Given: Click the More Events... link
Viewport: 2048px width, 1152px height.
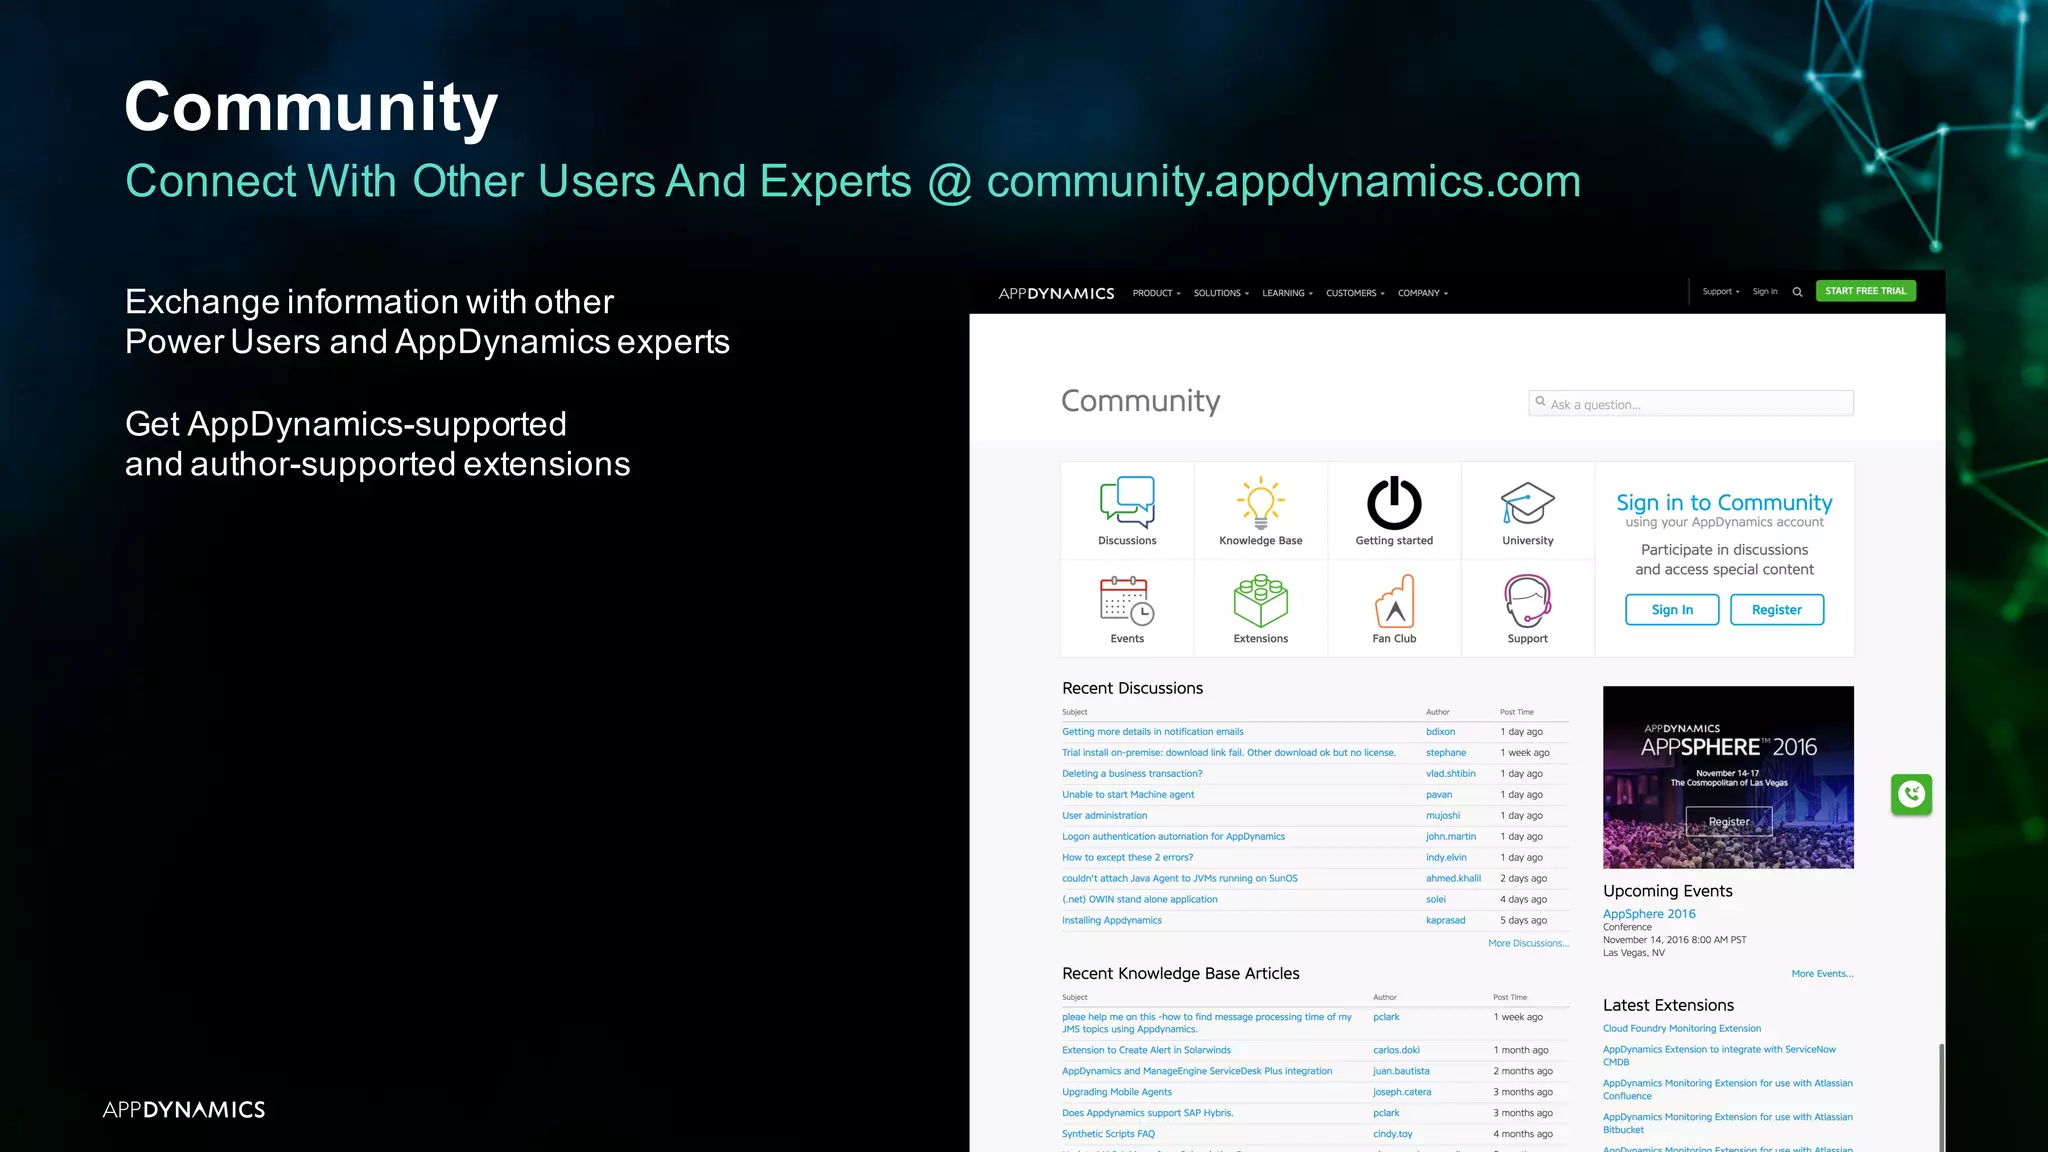Looking at the screenshot, I should [1822, 974].
